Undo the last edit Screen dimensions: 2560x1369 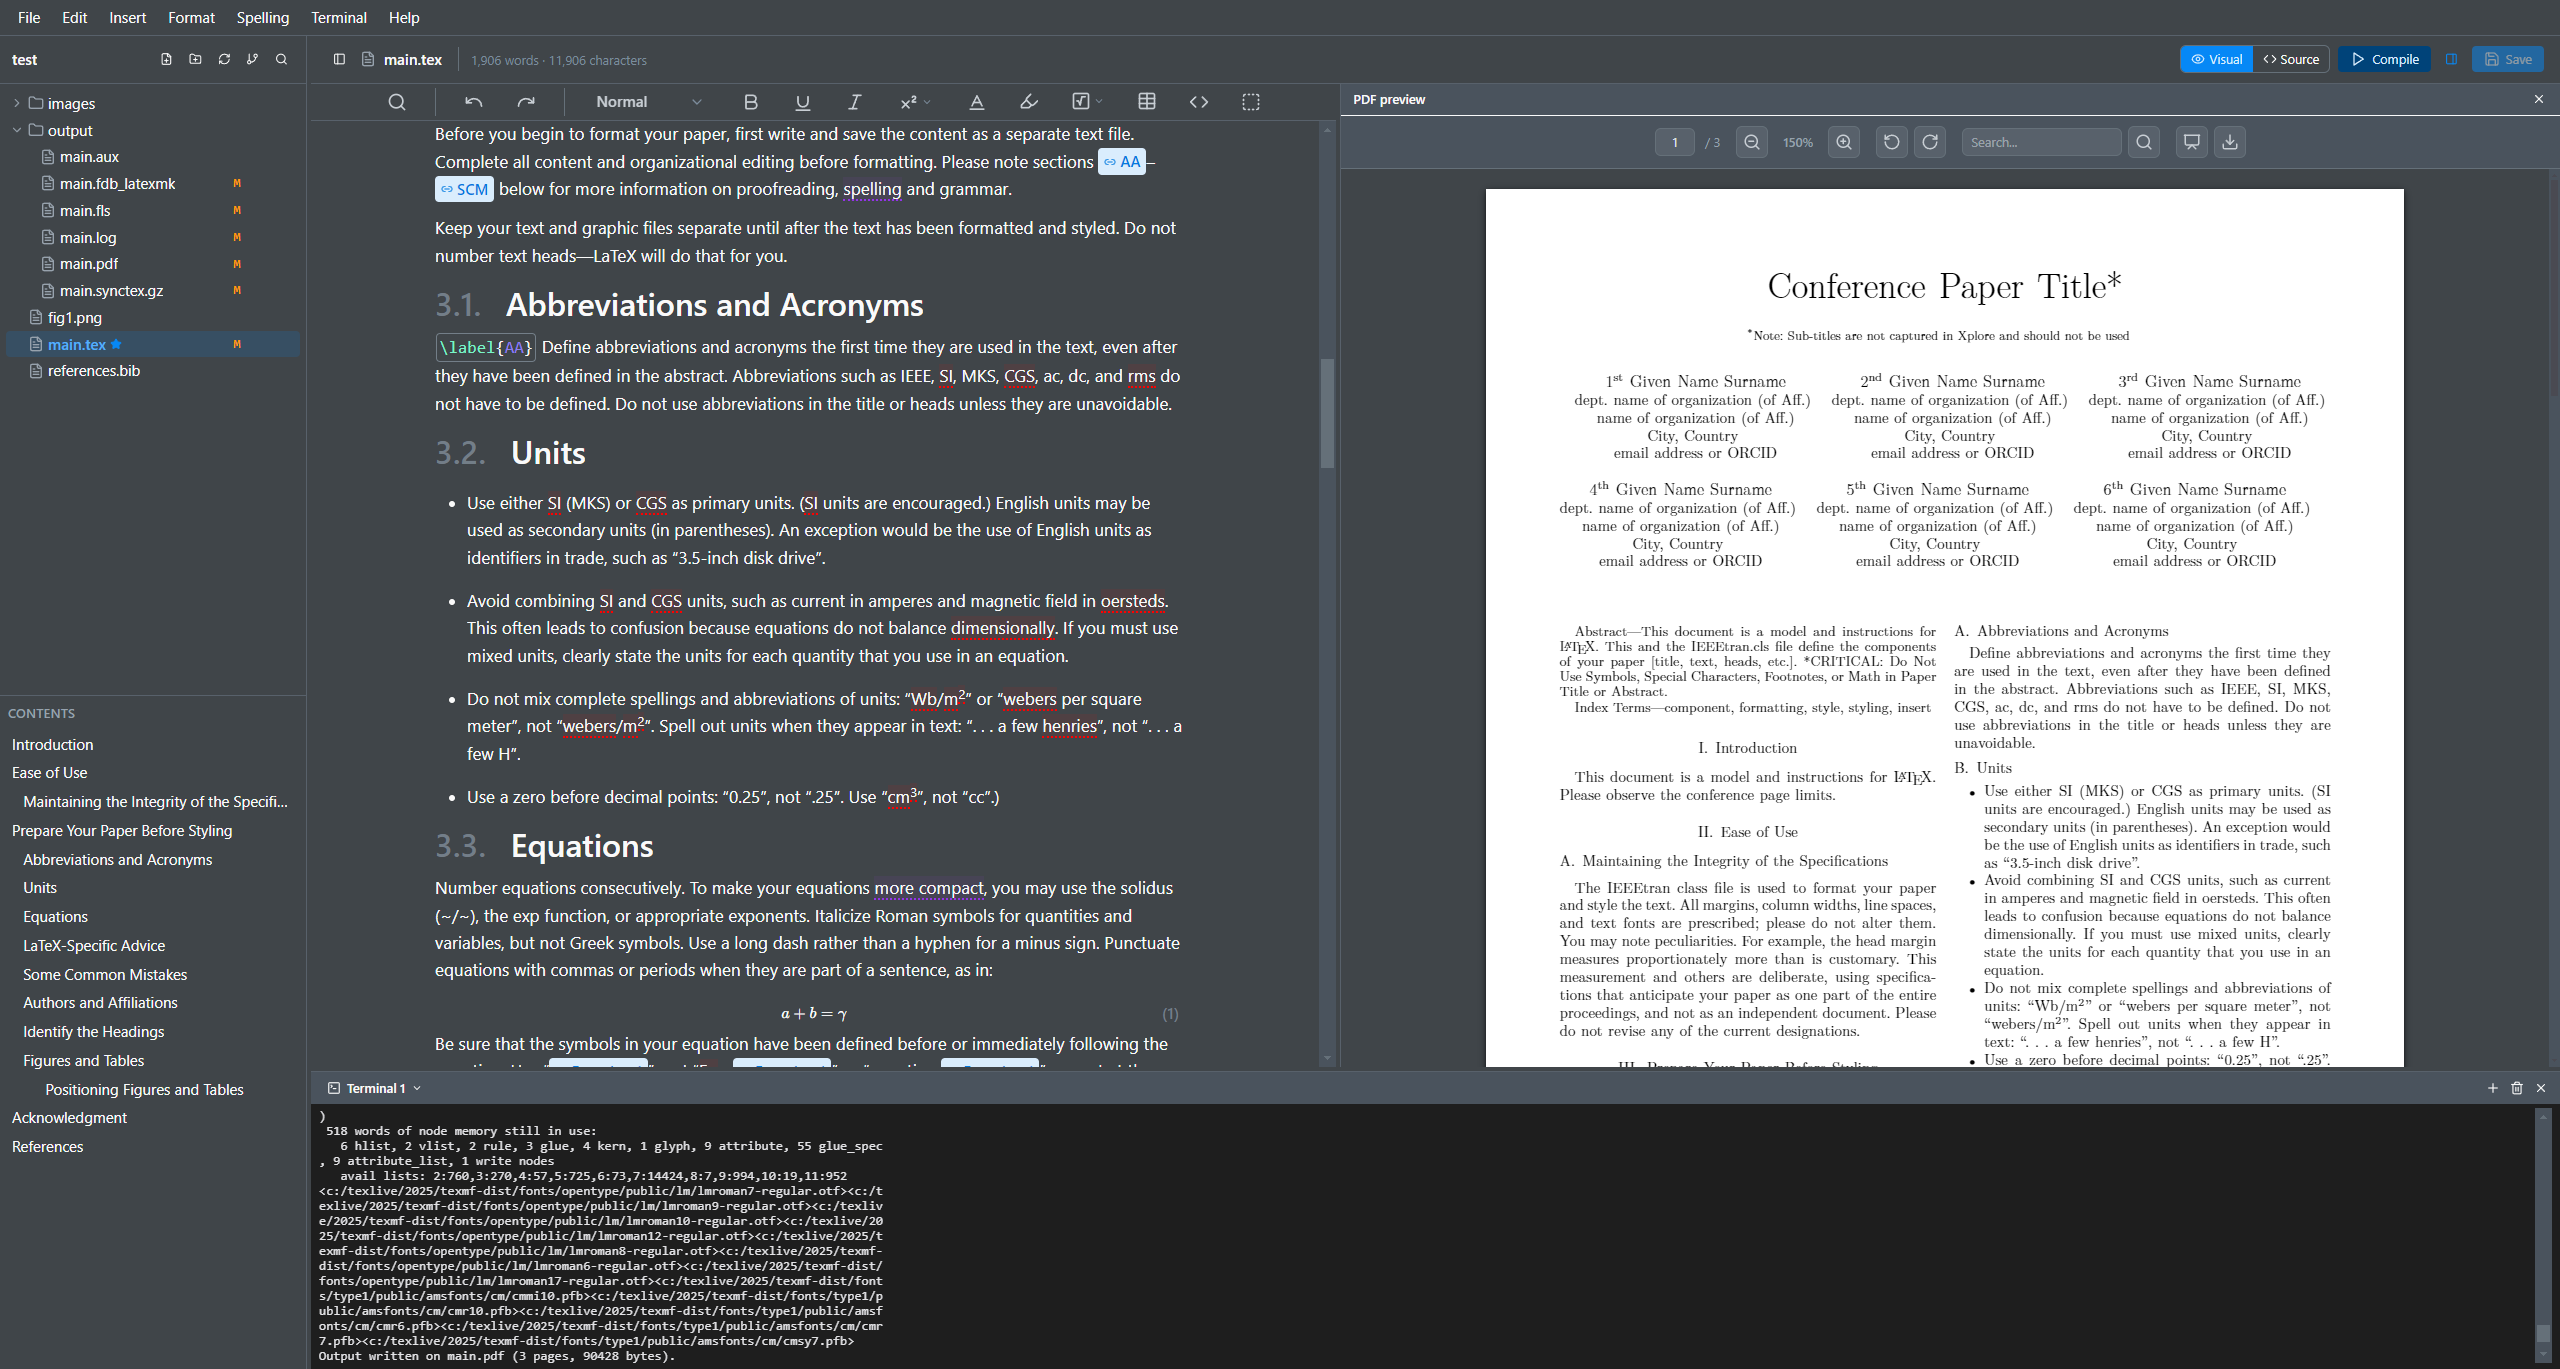click(x=474, y=102)
